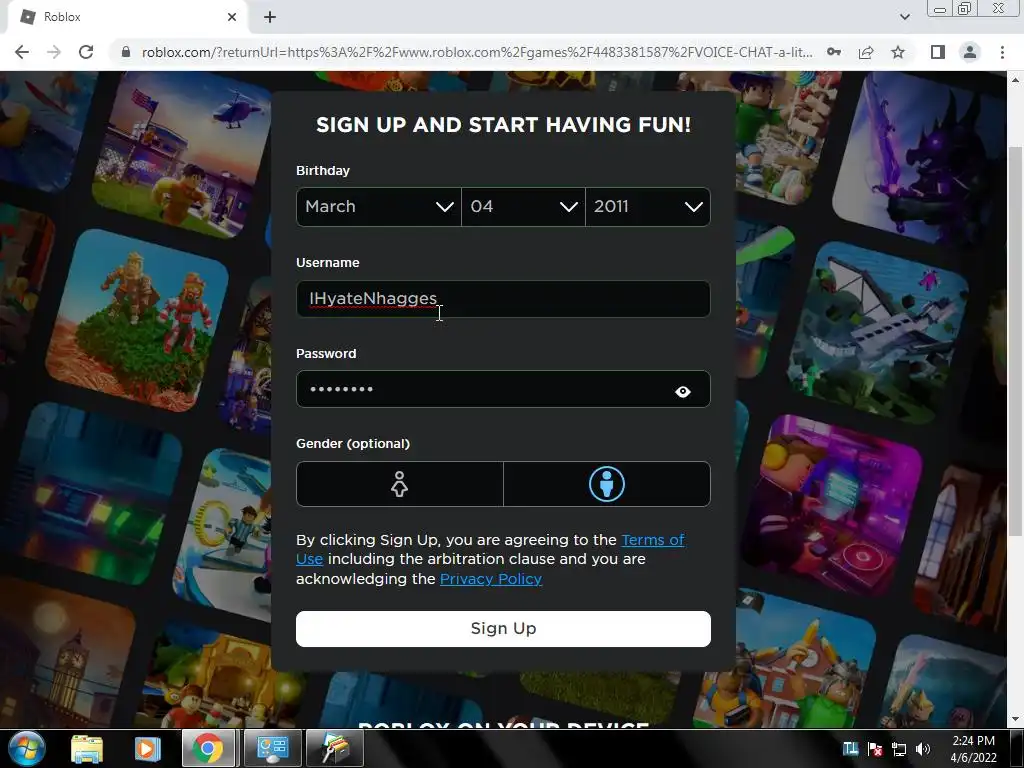Open the network tray icon
The height and width of the screenshot is (768, 1024).
[x=899, y=749]
